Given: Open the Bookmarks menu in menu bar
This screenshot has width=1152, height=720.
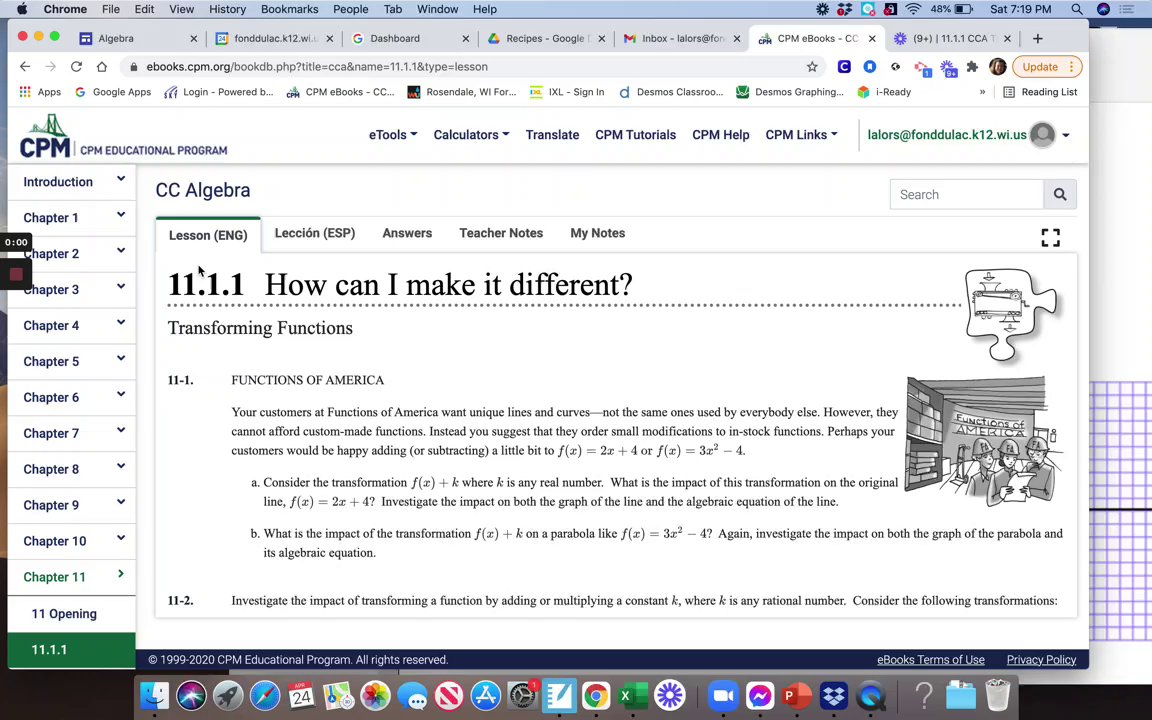Looking at the screenshot, I should (289, 9).
